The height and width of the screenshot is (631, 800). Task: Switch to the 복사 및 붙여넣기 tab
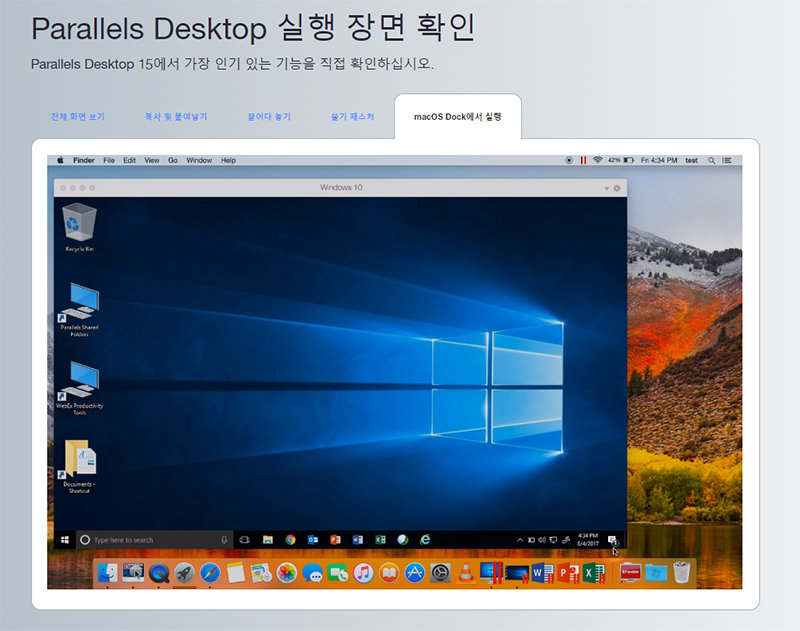[176, 116]
